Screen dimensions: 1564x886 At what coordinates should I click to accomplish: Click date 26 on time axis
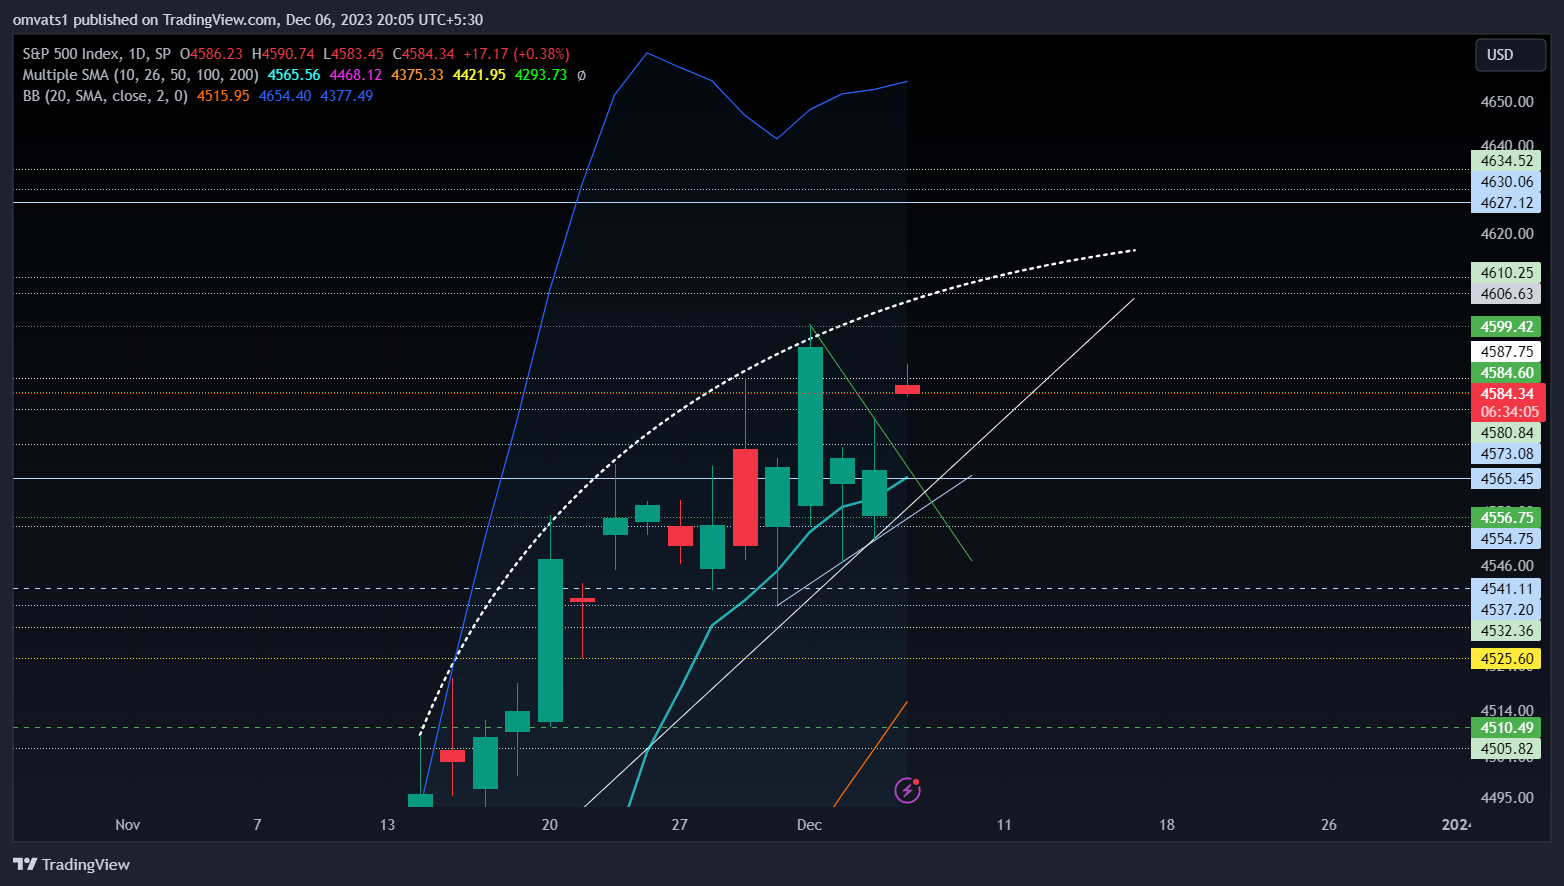coord(1329,825)
